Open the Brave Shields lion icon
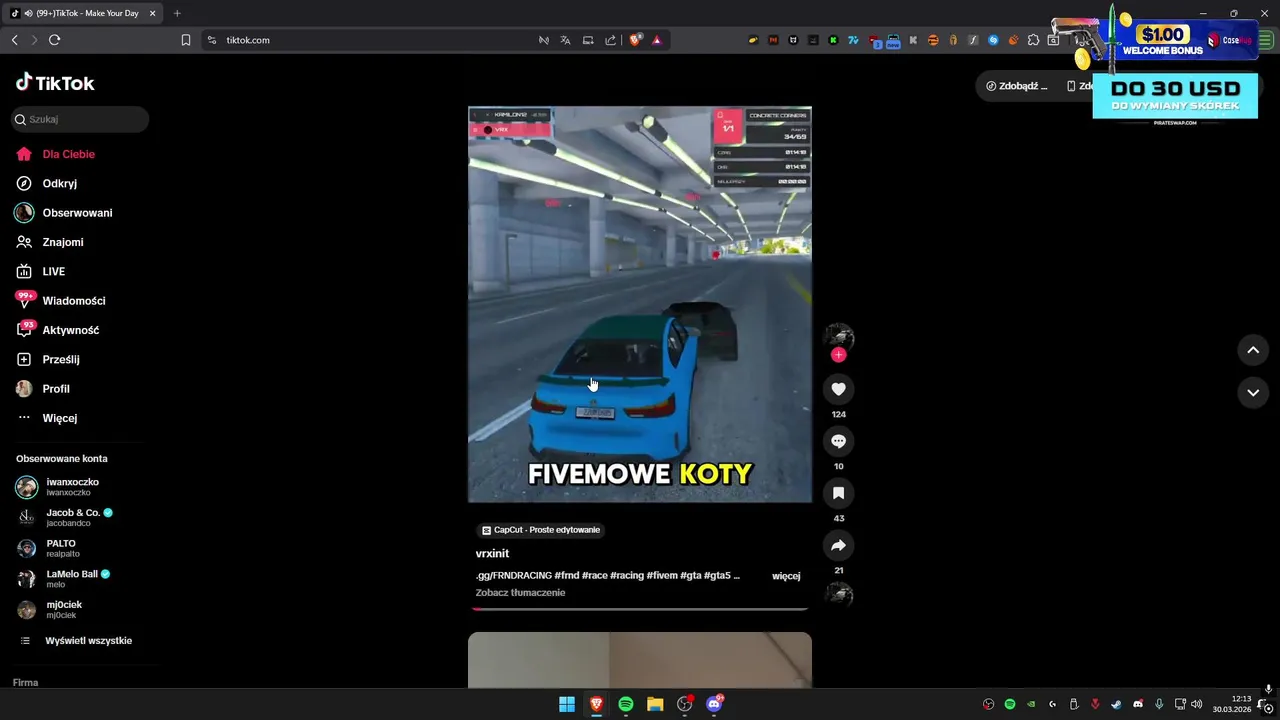The height and width of the screenshot is (720, 1280). point(634,40)
